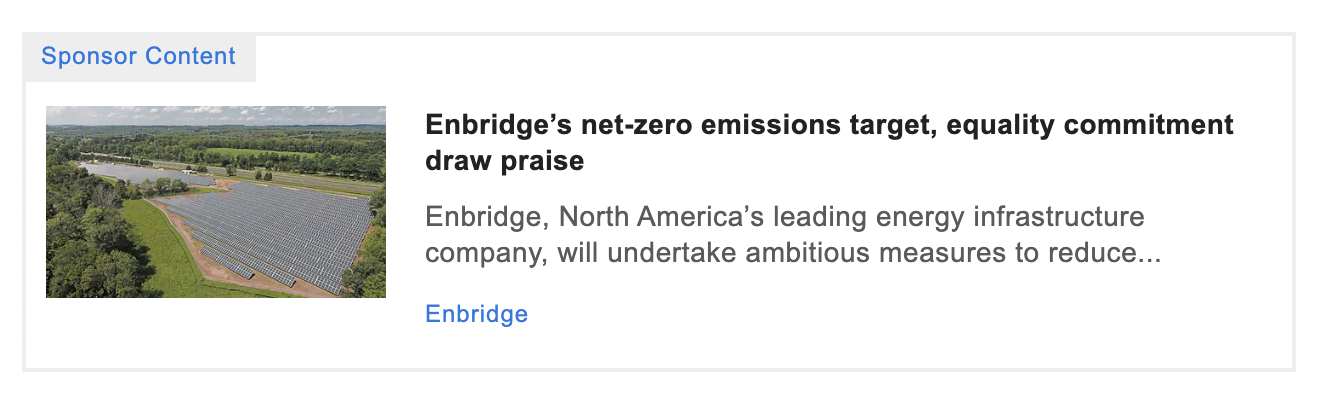Click "draw praise" on headline's second line
This screenshot has height=404, width=1334.
(x=504, y=161)
